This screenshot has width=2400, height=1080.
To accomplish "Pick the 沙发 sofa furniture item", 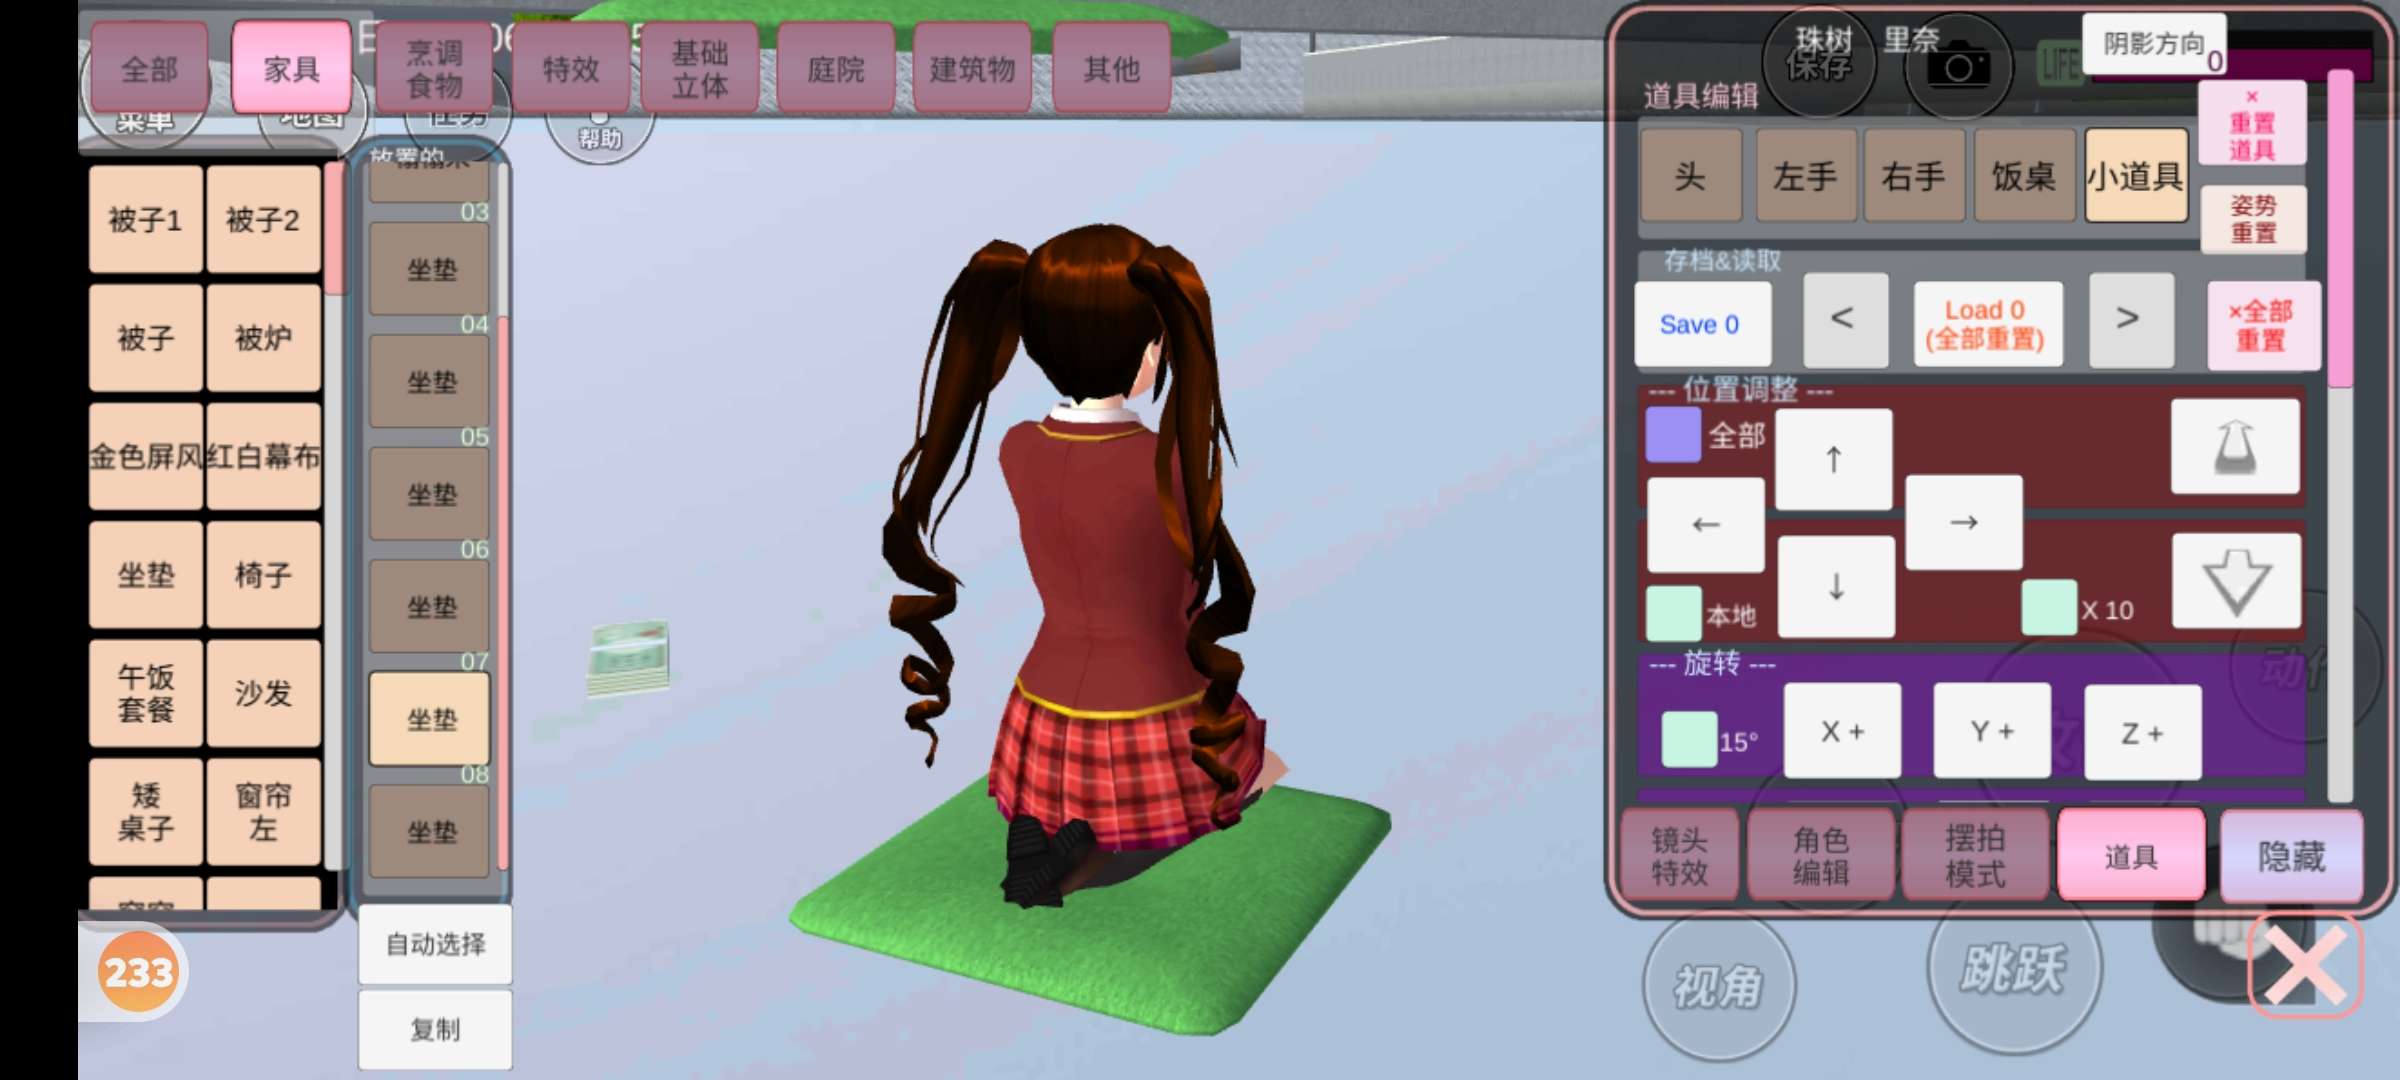I will pos(263,693).
